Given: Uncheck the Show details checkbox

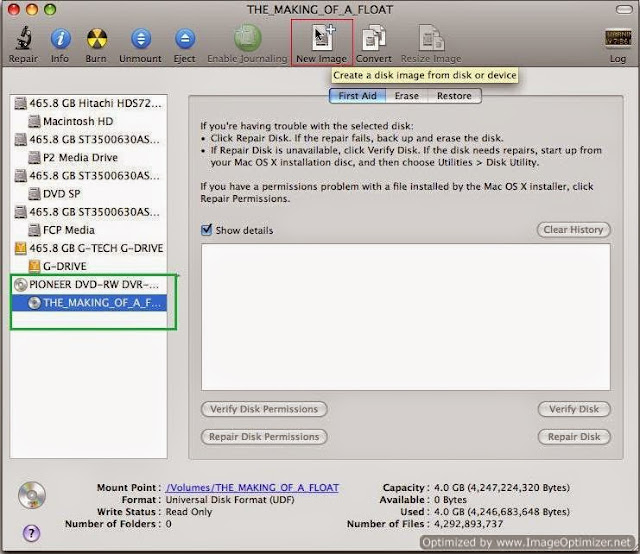Looking at the screenshot, I should coord(207,229).
